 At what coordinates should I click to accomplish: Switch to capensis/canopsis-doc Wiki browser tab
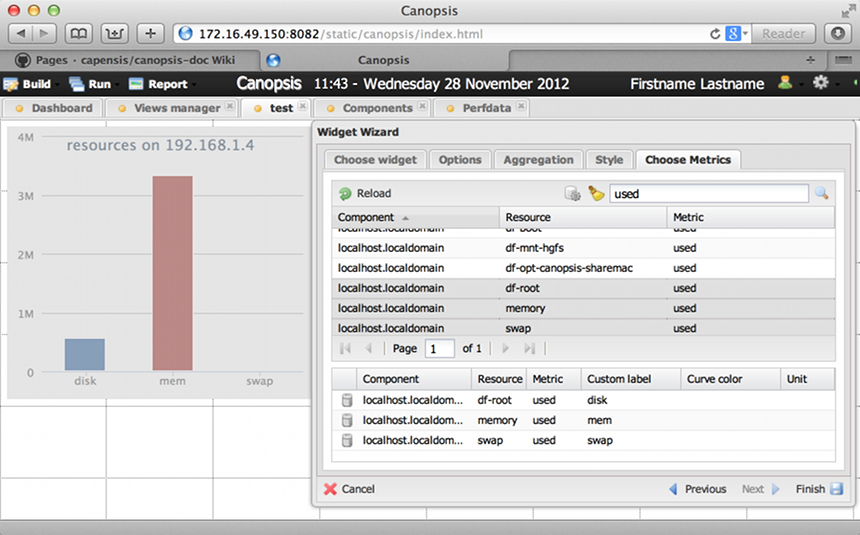coord(131,60)
